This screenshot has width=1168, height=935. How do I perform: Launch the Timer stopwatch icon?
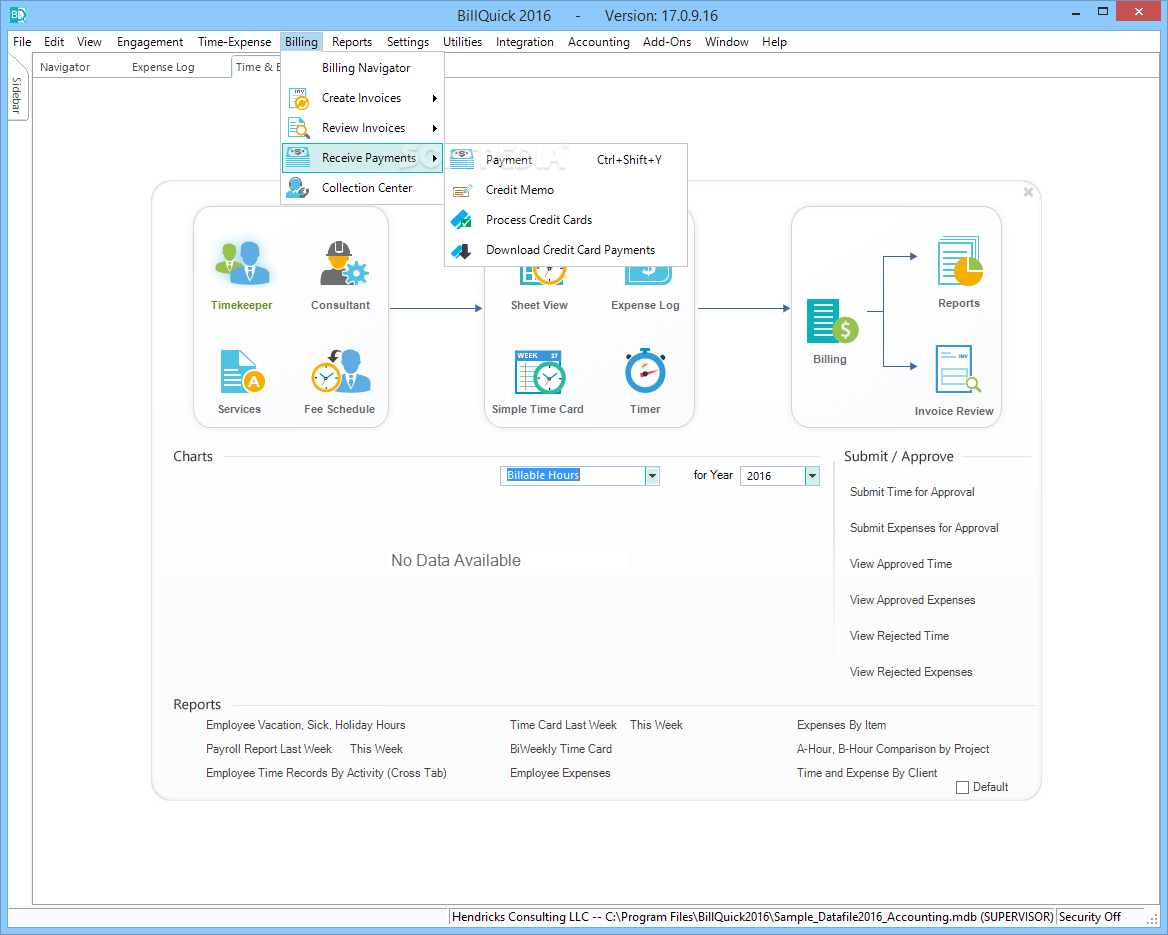tap(645, 370)
